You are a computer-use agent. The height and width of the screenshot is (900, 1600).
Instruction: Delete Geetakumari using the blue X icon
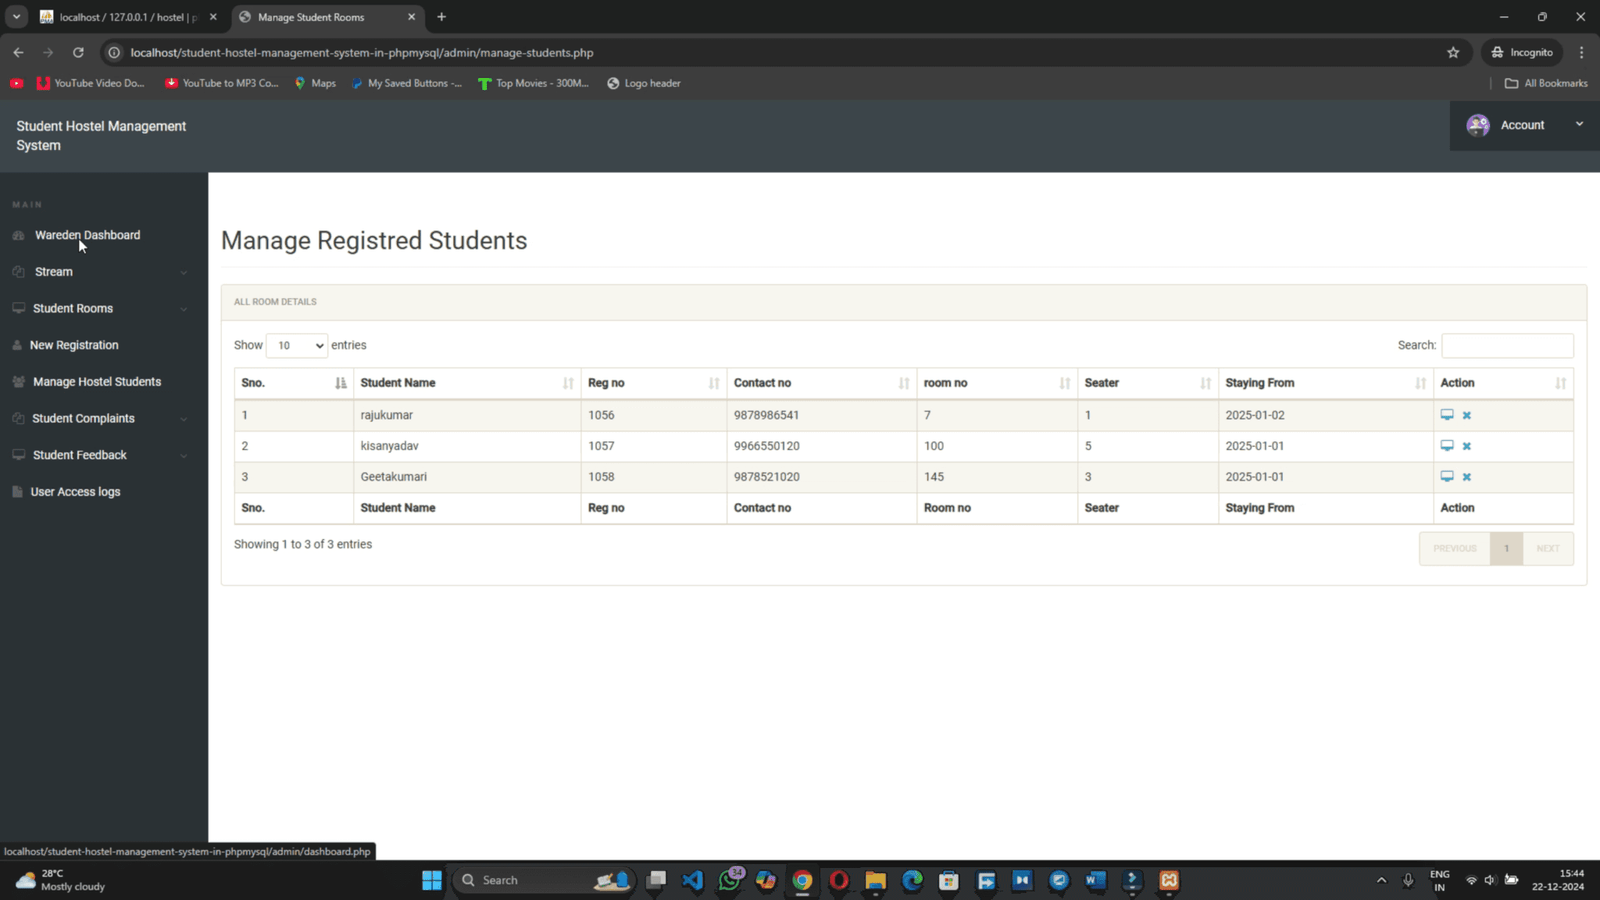1467,477
